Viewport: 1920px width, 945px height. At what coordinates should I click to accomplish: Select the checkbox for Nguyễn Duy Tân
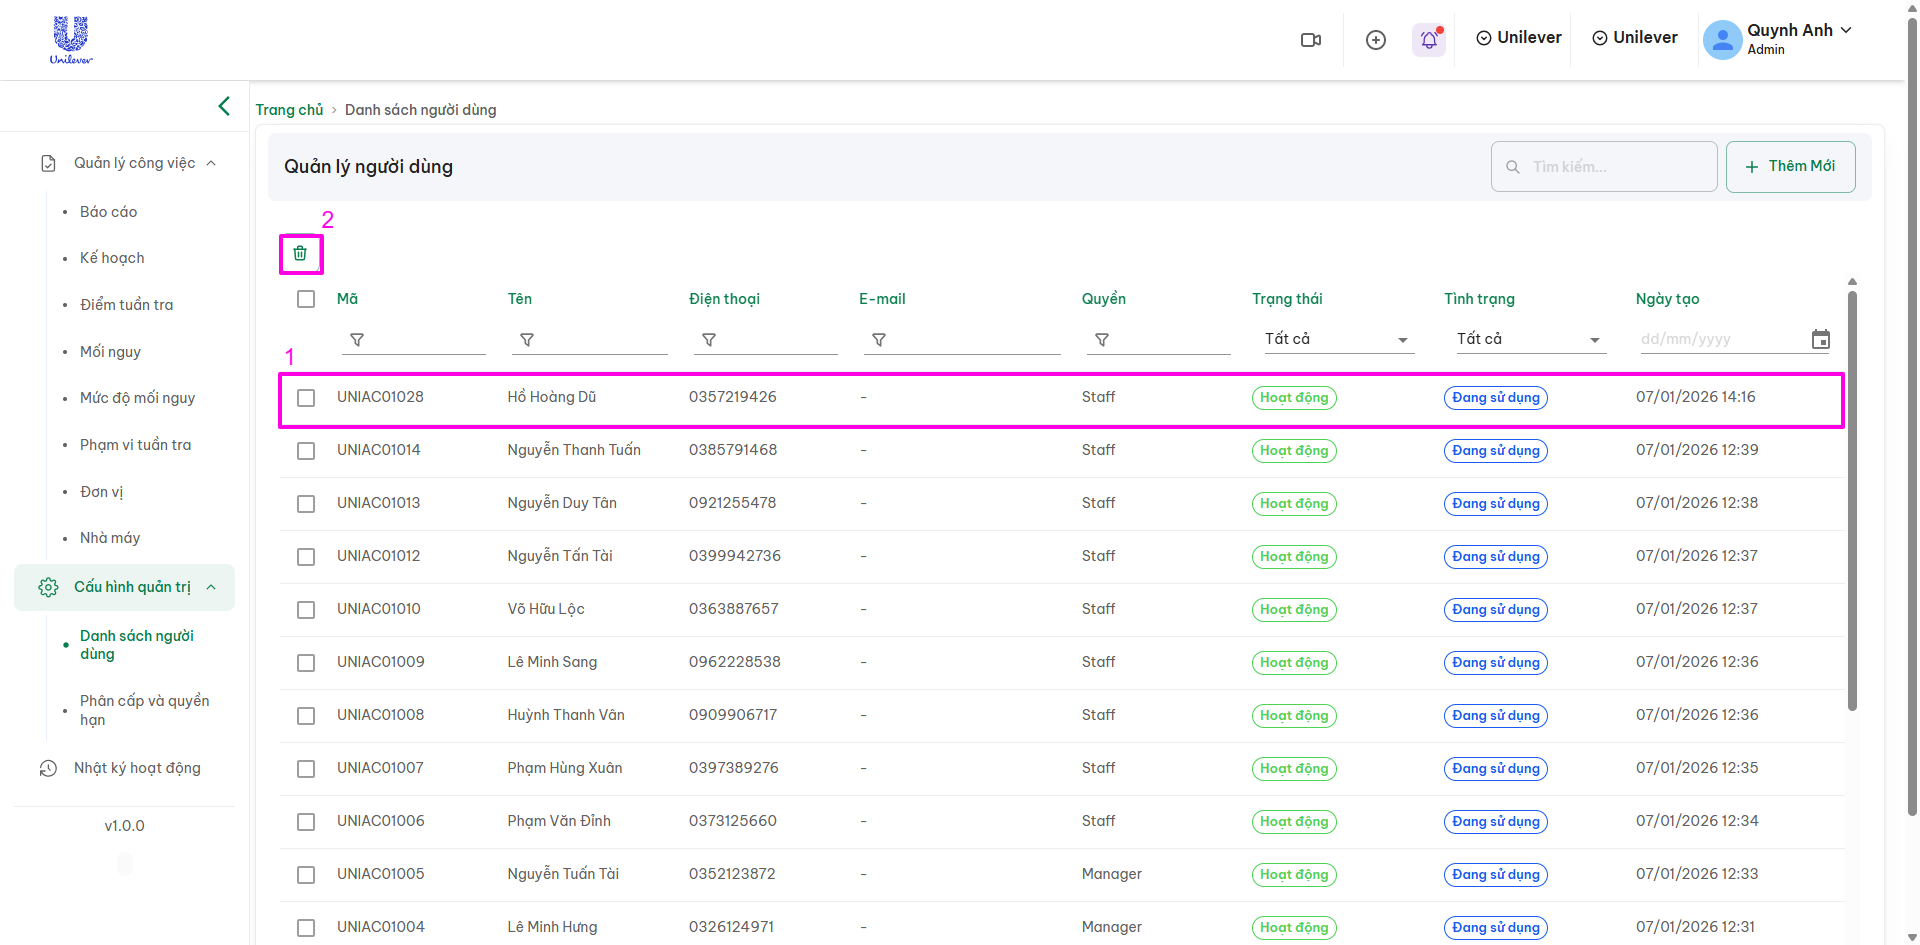[x=306, y=504]
